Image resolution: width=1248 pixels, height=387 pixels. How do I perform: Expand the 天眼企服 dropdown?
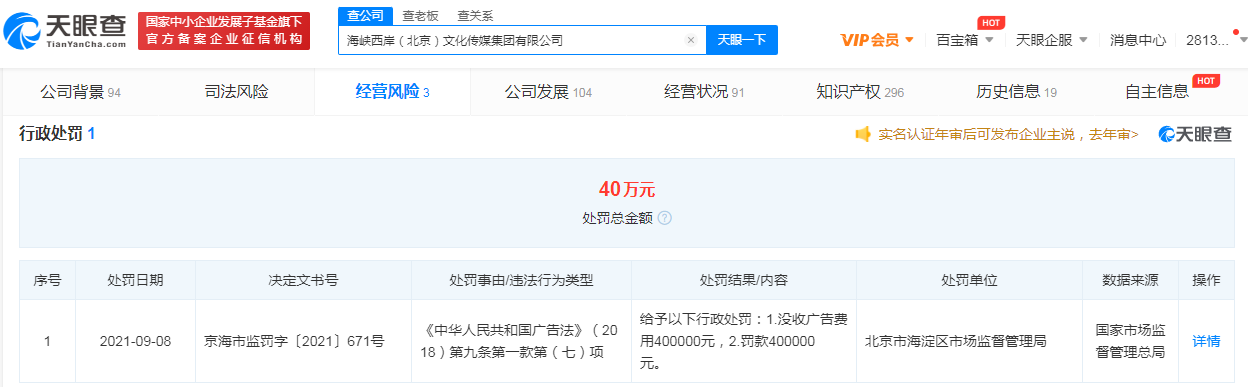click(x=1051, y=40)
